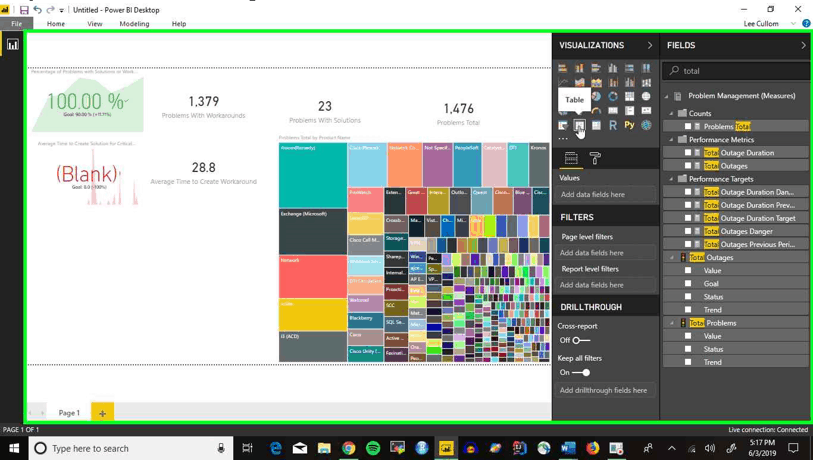Open Firefox from the taskbar
The width and height of the screenshot is (814, 462).
click(592, 448)
